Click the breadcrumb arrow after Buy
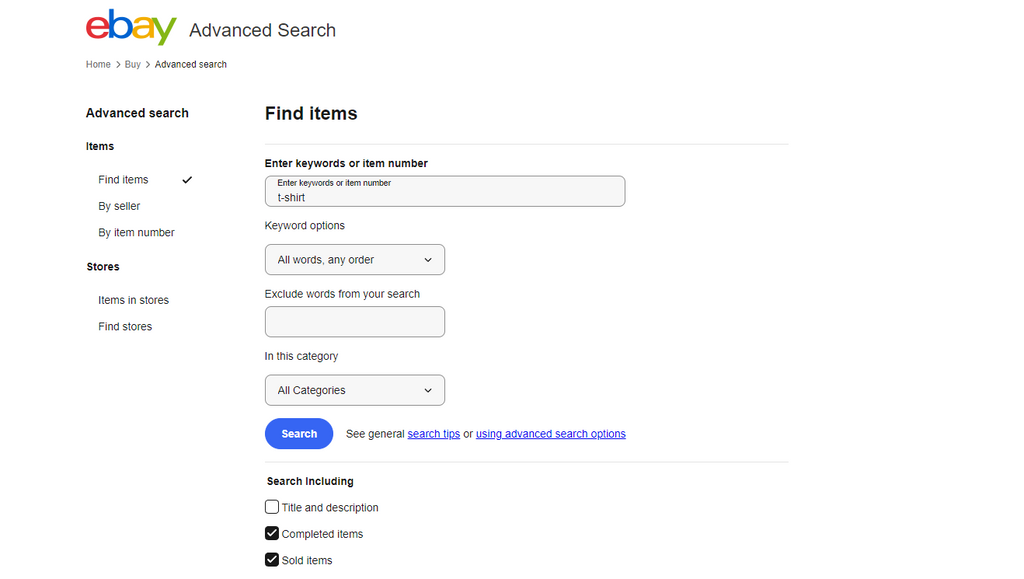The height and width of the screenshot is (579, 1024). [x=148, y=65]
